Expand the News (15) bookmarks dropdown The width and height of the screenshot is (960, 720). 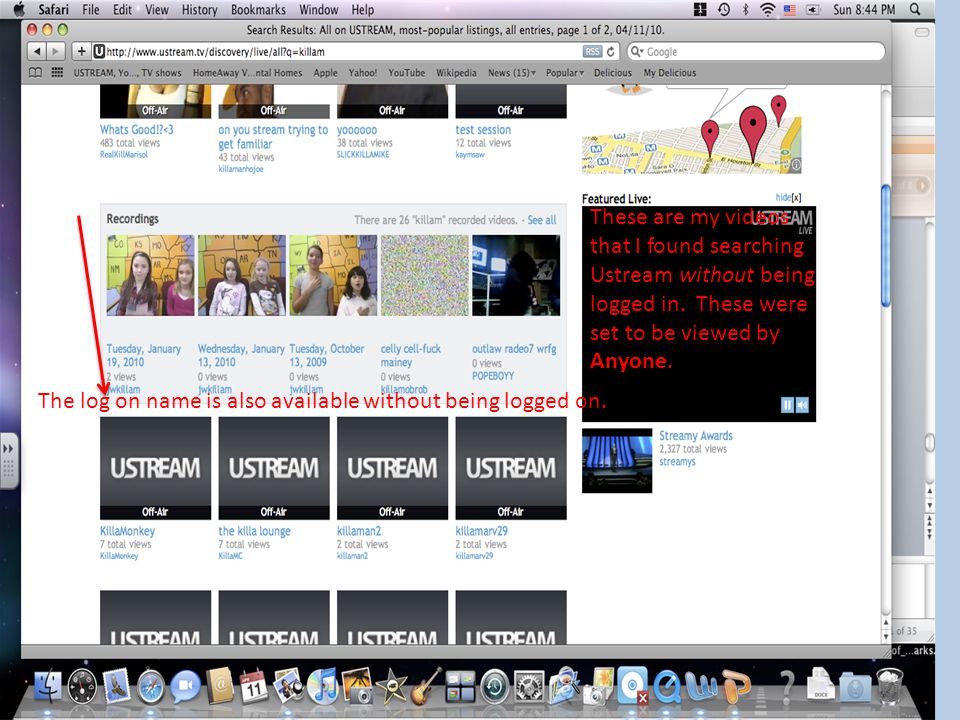[x=511, y=73]
